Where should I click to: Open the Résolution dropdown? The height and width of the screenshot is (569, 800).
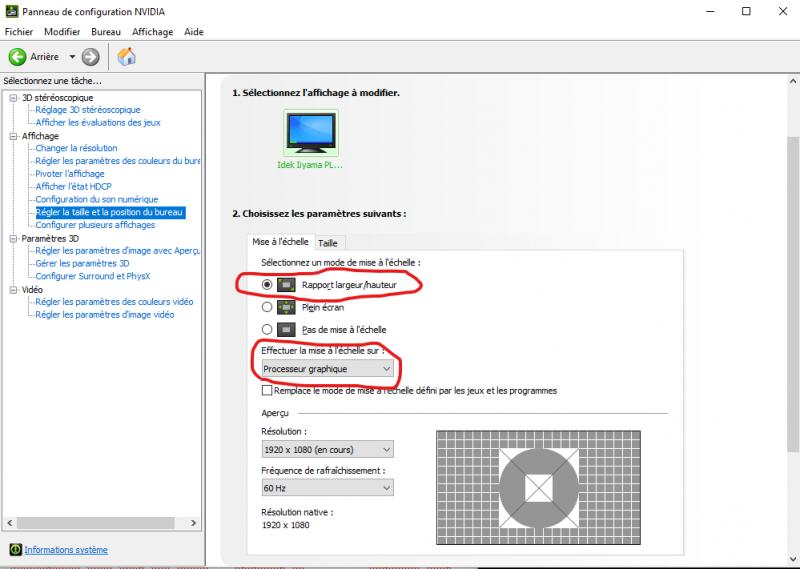point(328,450)
